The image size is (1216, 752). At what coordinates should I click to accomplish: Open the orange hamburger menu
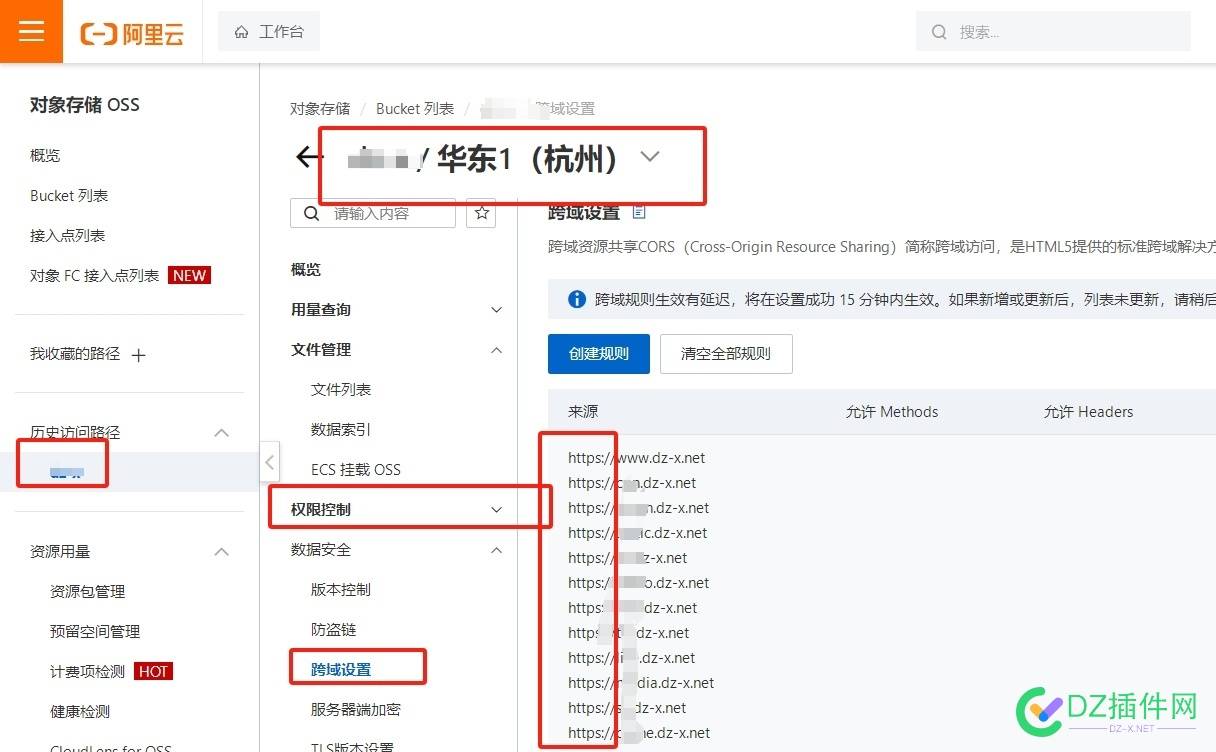point(32,32)
